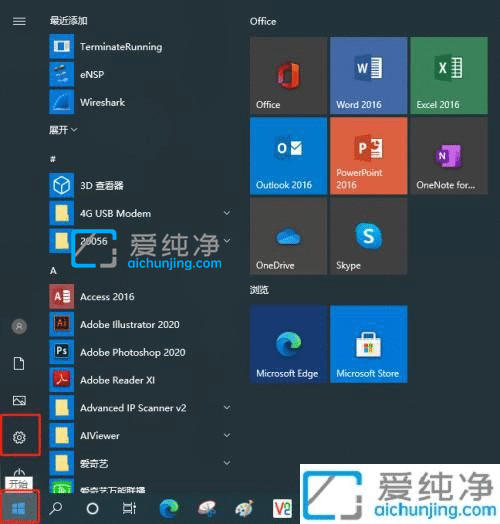Open the paint palette app on taskbar

245,509
